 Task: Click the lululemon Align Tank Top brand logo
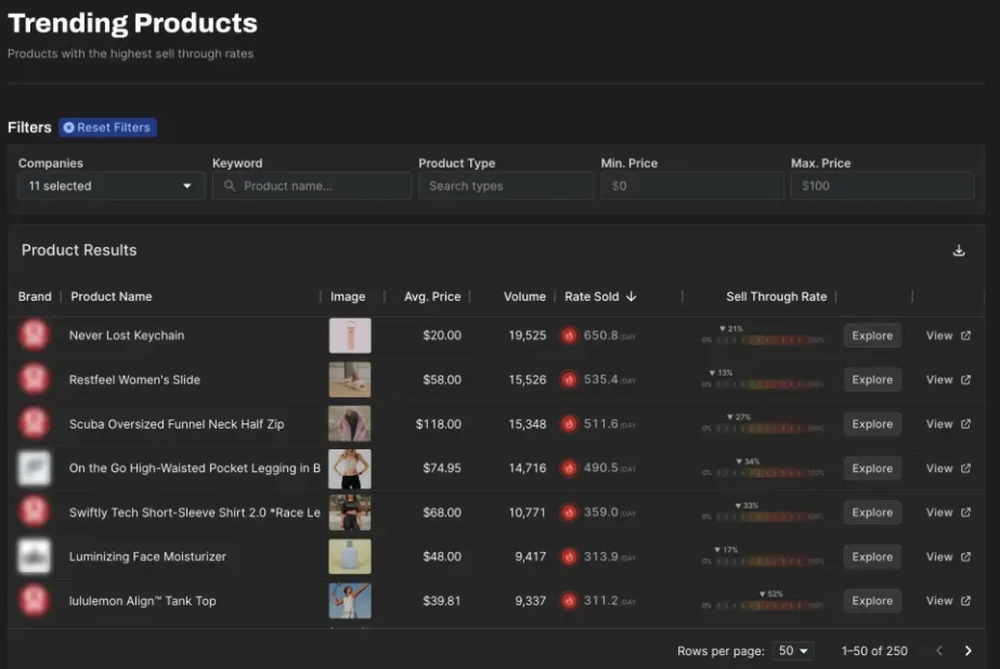(34, 600)
